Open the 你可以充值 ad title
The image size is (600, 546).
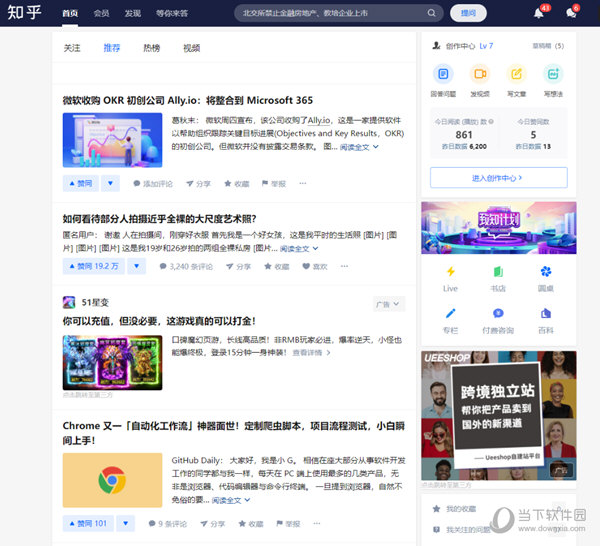[159, 321]
